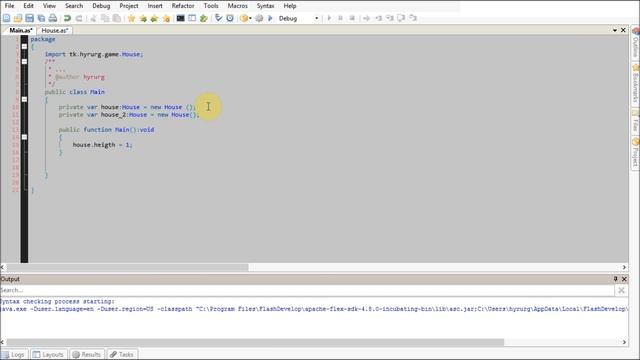Open the Tools menu
The width and height of the screenshot is (640, 360).
coord(211,6)
